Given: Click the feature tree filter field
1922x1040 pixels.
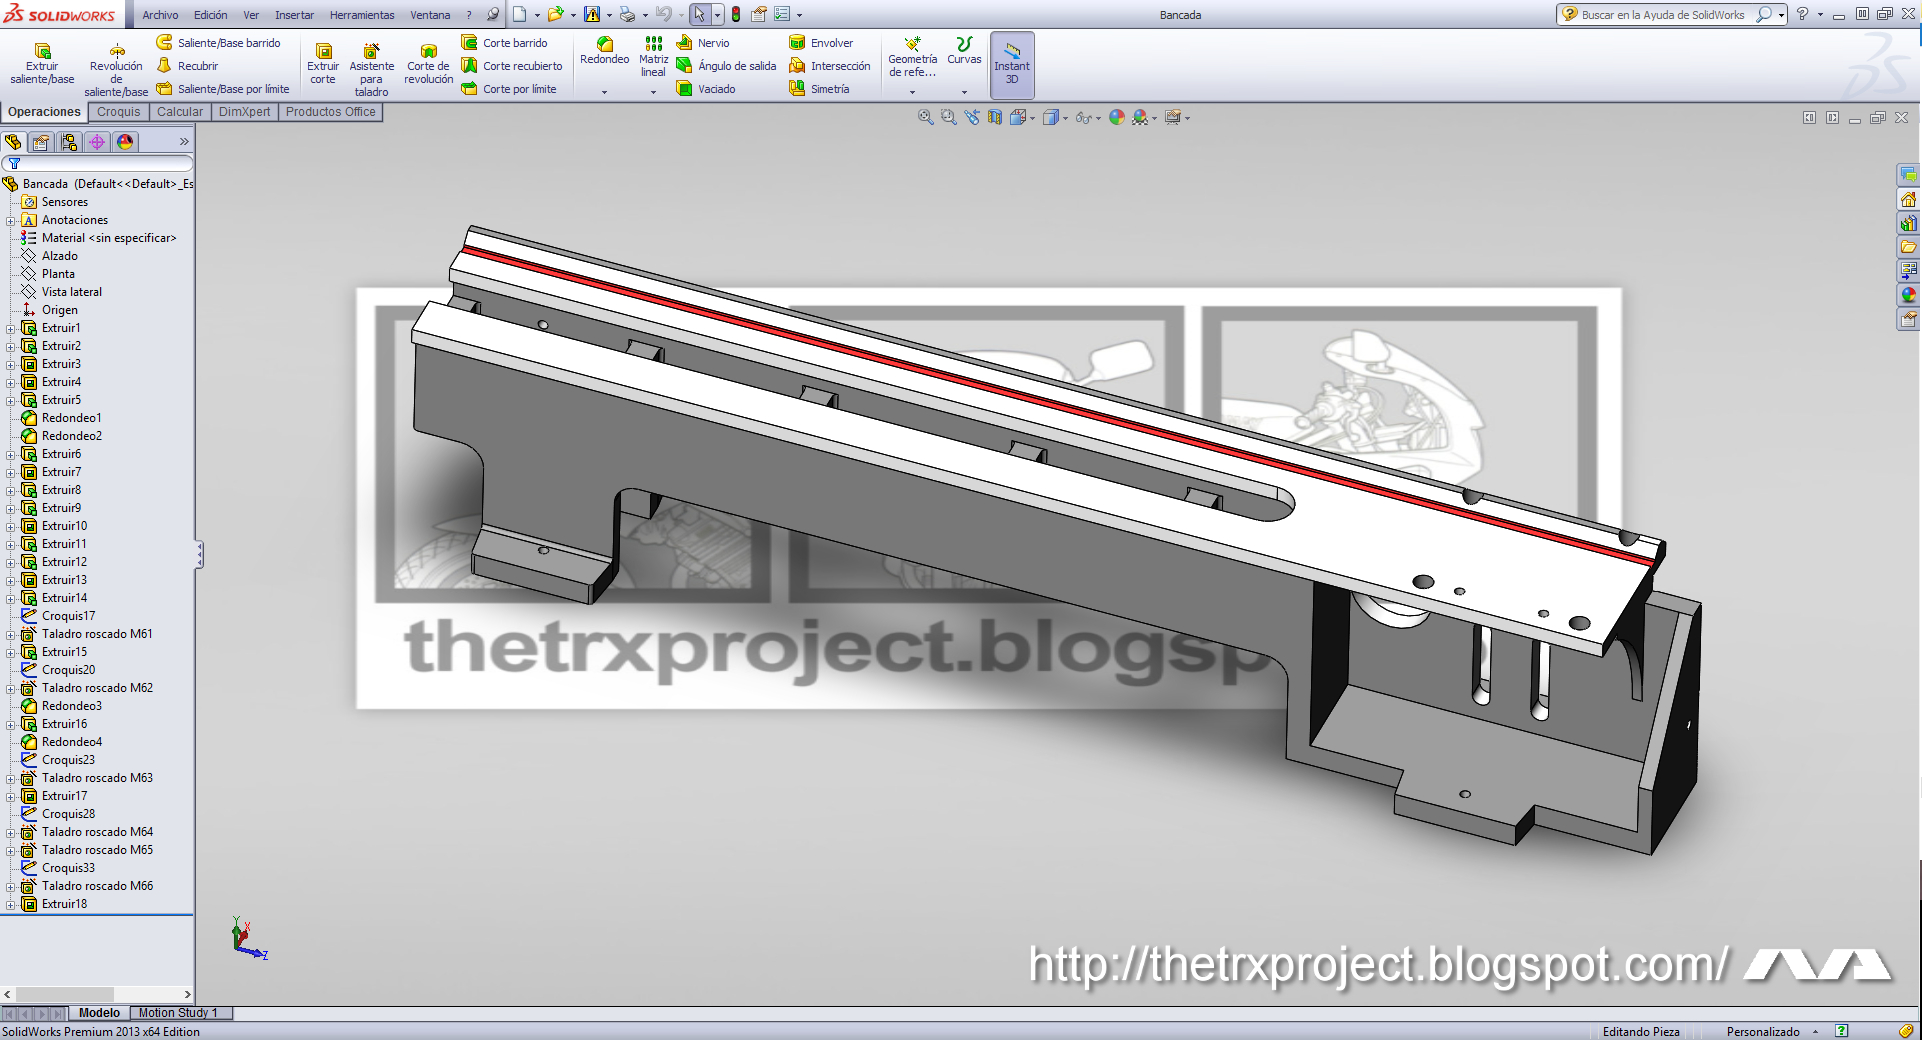Looking at the screenshot, I should coord(97,163).
